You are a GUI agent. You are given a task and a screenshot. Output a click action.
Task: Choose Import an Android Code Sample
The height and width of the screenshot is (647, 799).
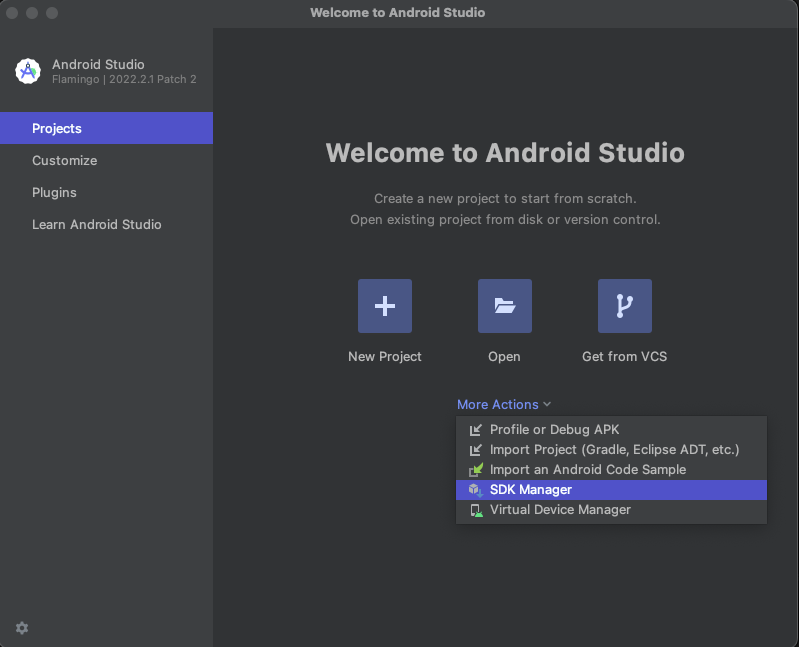[x=611, y=469]
